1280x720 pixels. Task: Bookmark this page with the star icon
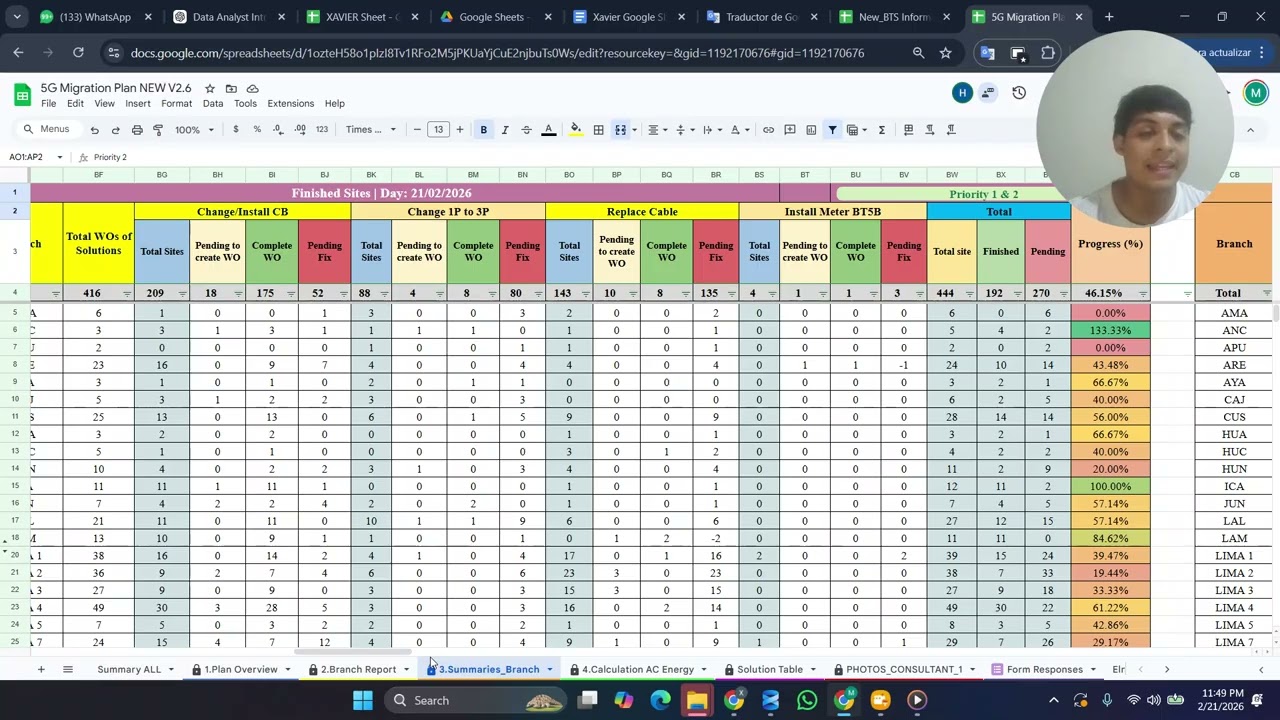pyautogui.click(x=945, y=53)
